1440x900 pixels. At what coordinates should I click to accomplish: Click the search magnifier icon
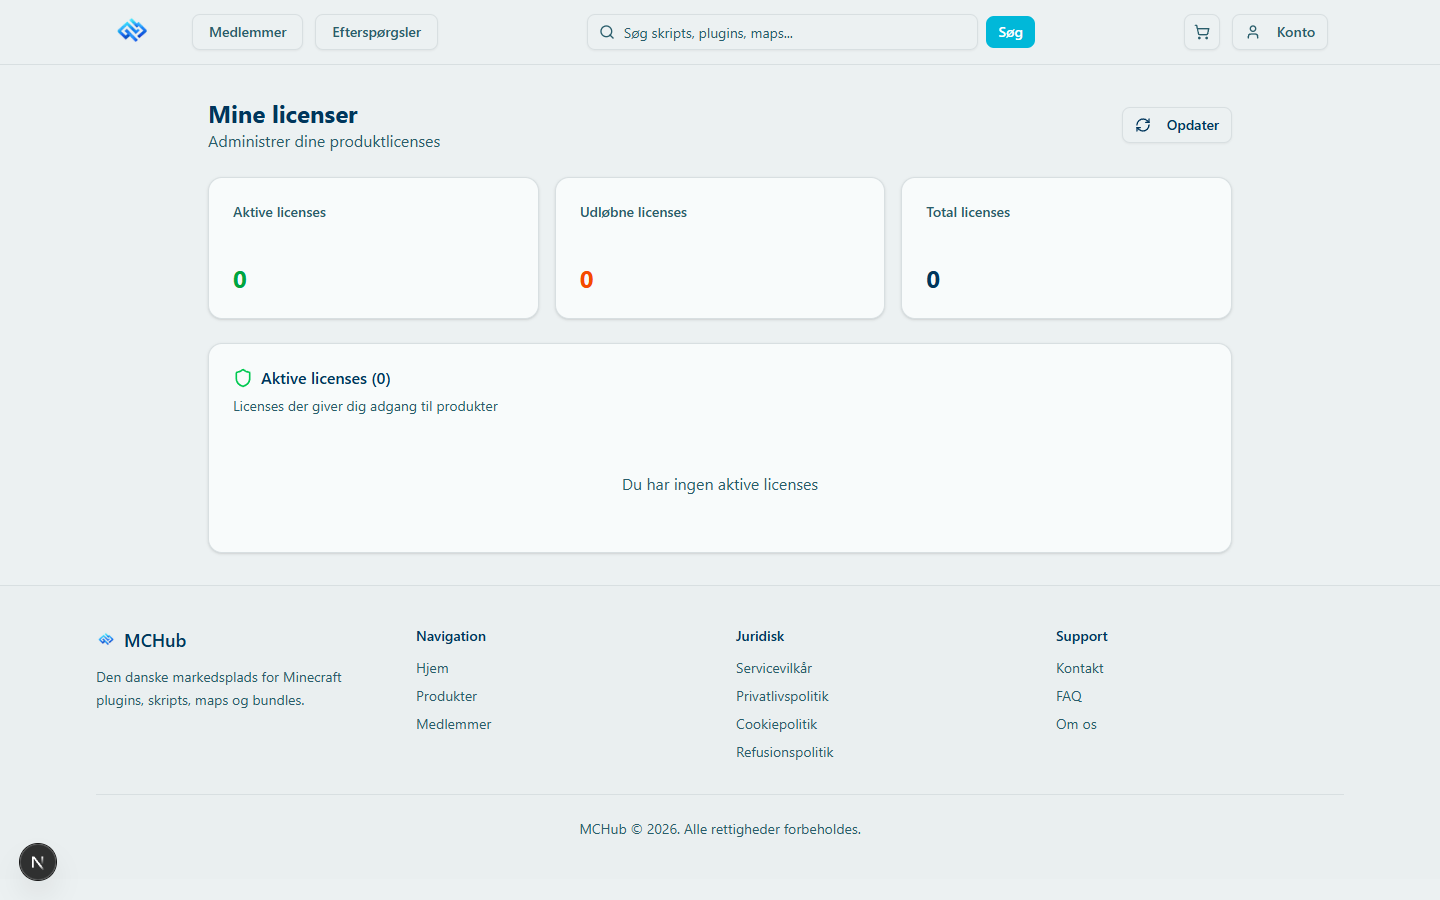[607, 32]
